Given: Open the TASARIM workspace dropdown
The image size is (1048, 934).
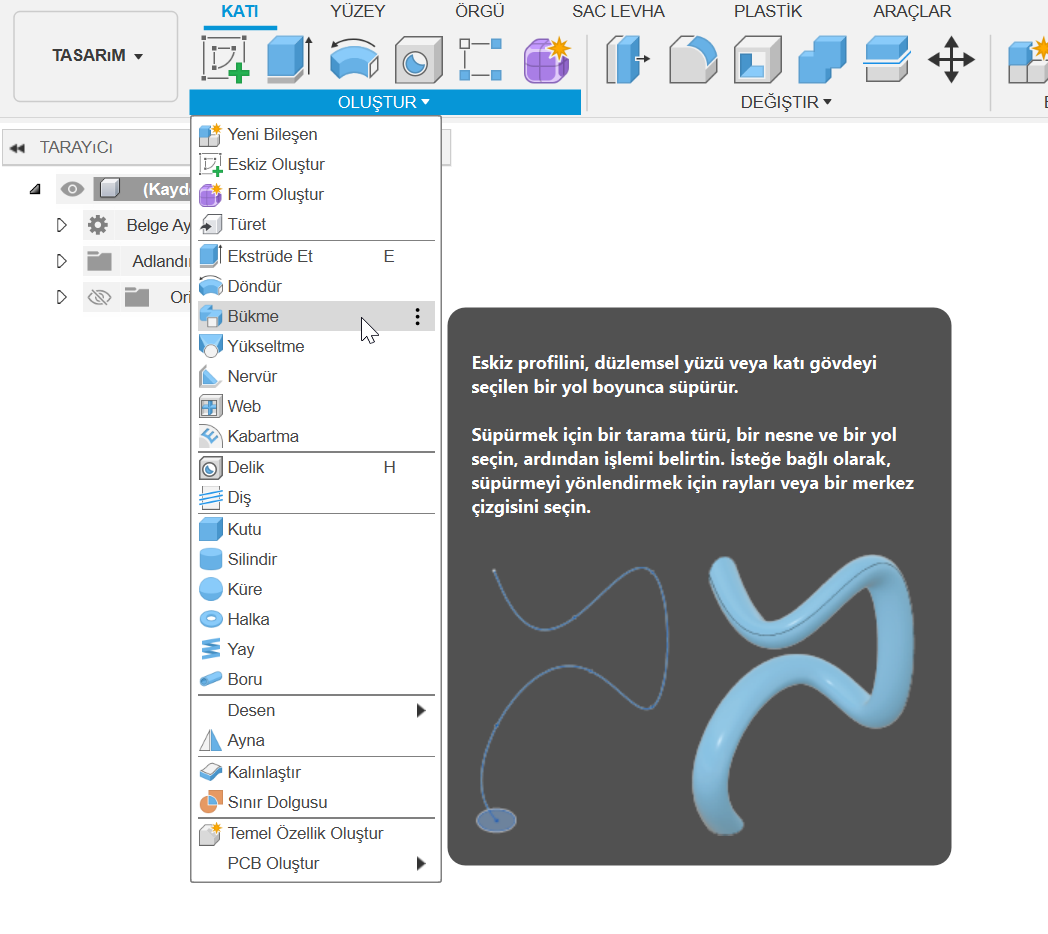Looking at the screenshot, I should (97, 56).
